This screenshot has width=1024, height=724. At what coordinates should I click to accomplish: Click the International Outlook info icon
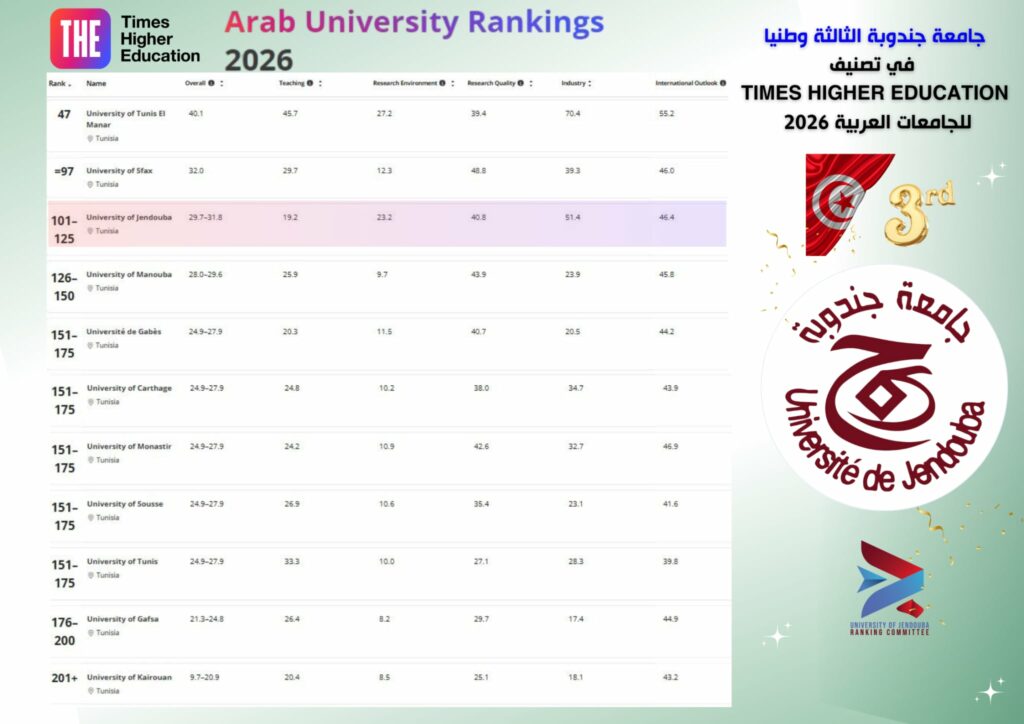click(722, 84)
